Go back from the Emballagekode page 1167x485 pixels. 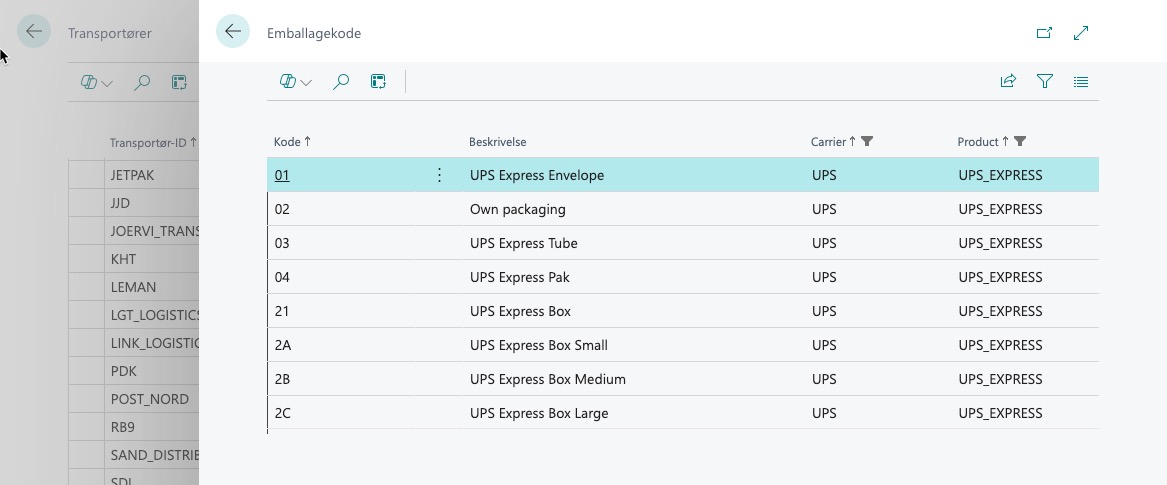[233, 32]
